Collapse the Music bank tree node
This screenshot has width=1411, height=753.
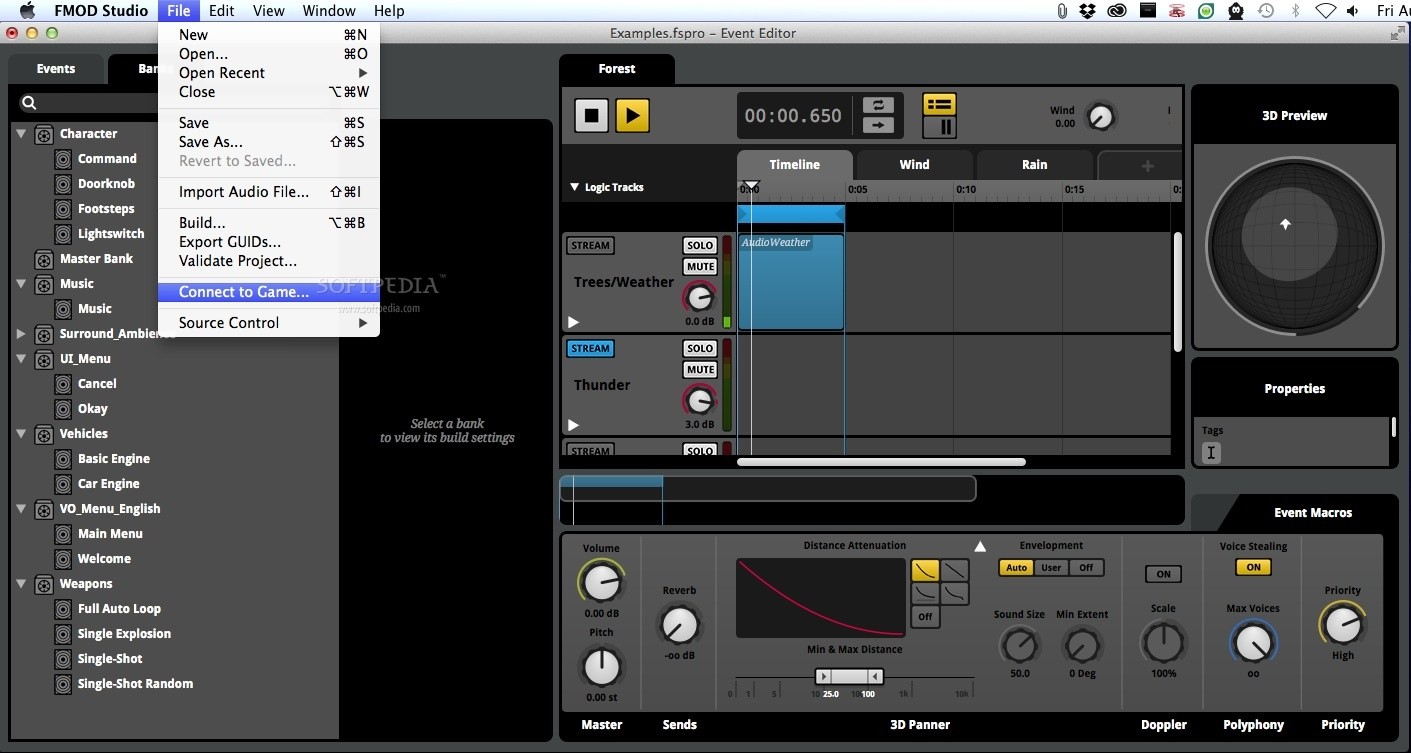21,283
